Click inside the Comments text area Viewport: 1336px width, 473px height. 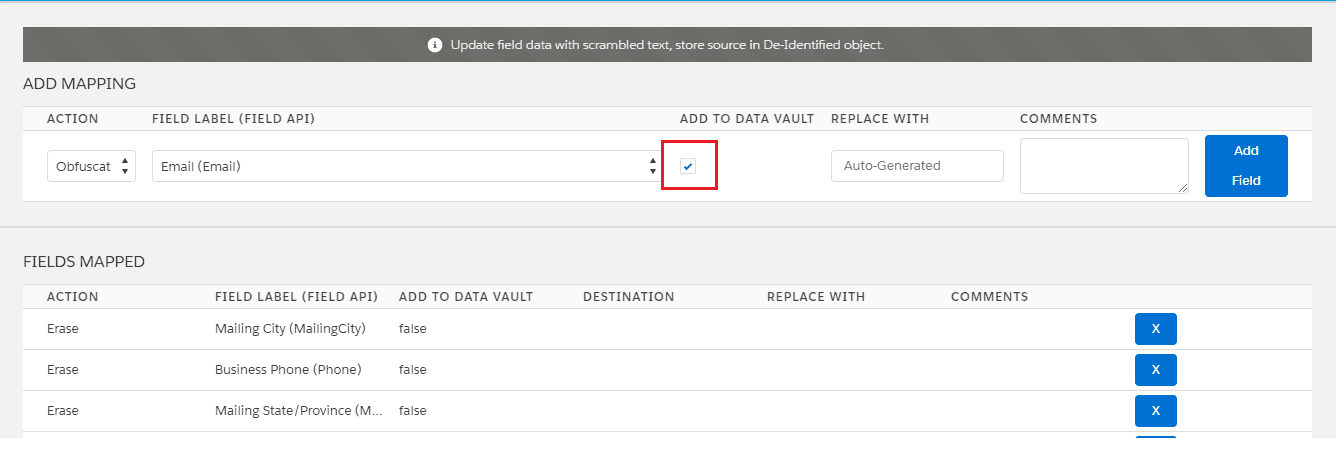tap(1103, 165)
